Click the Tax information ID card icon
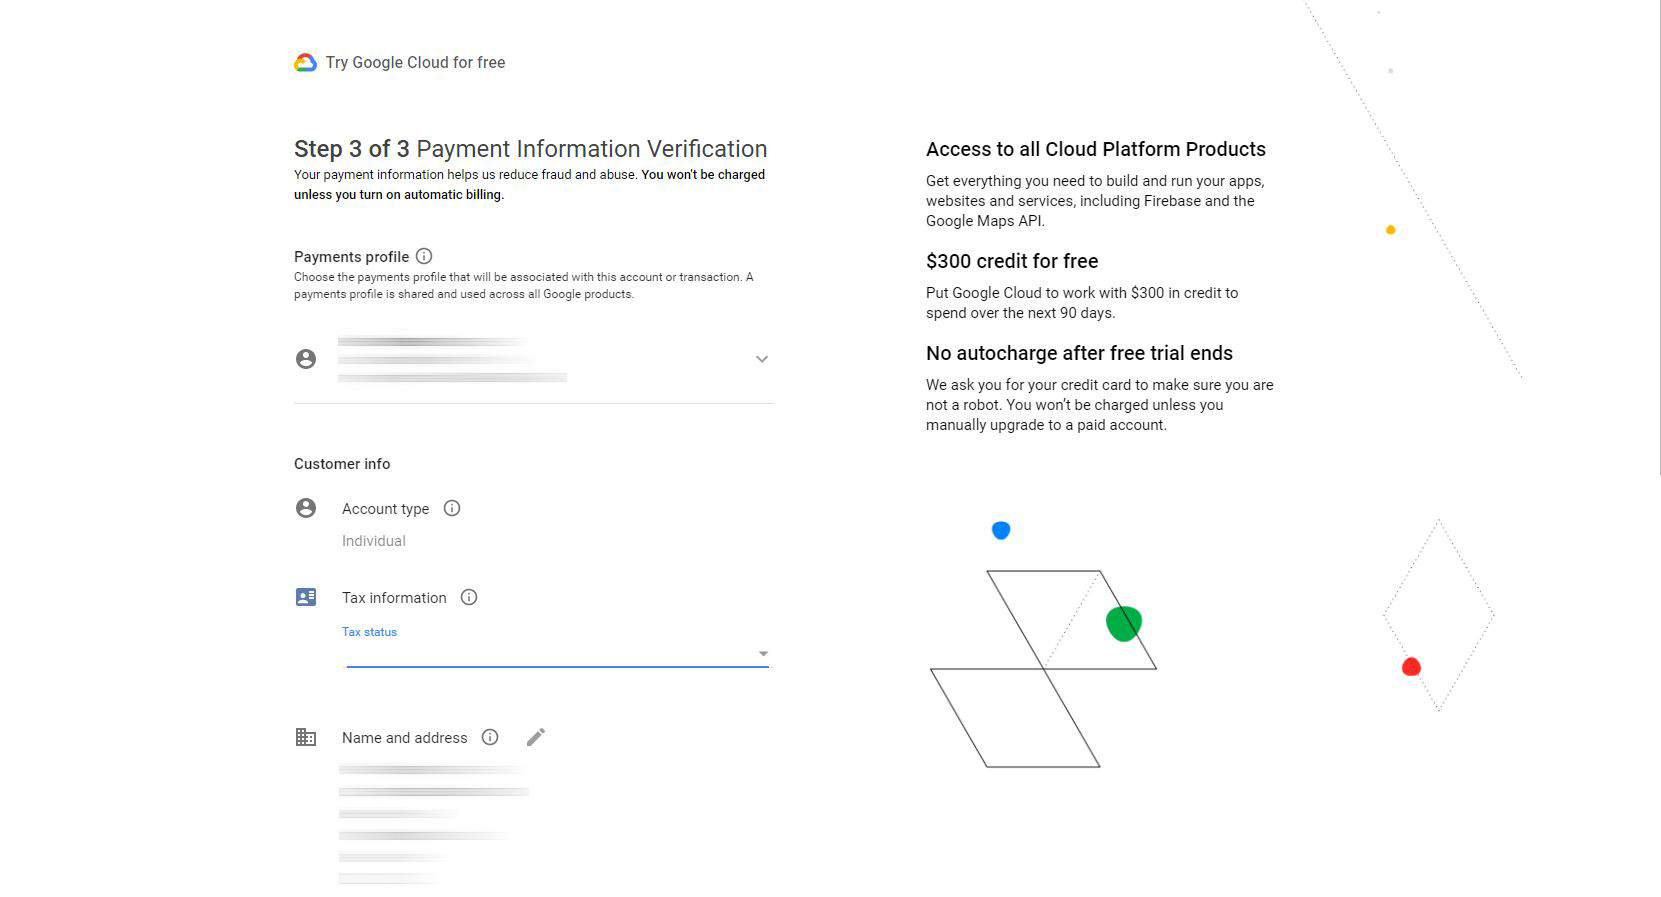This screenshot has height=897, width=1661. [x=306, y=597]
